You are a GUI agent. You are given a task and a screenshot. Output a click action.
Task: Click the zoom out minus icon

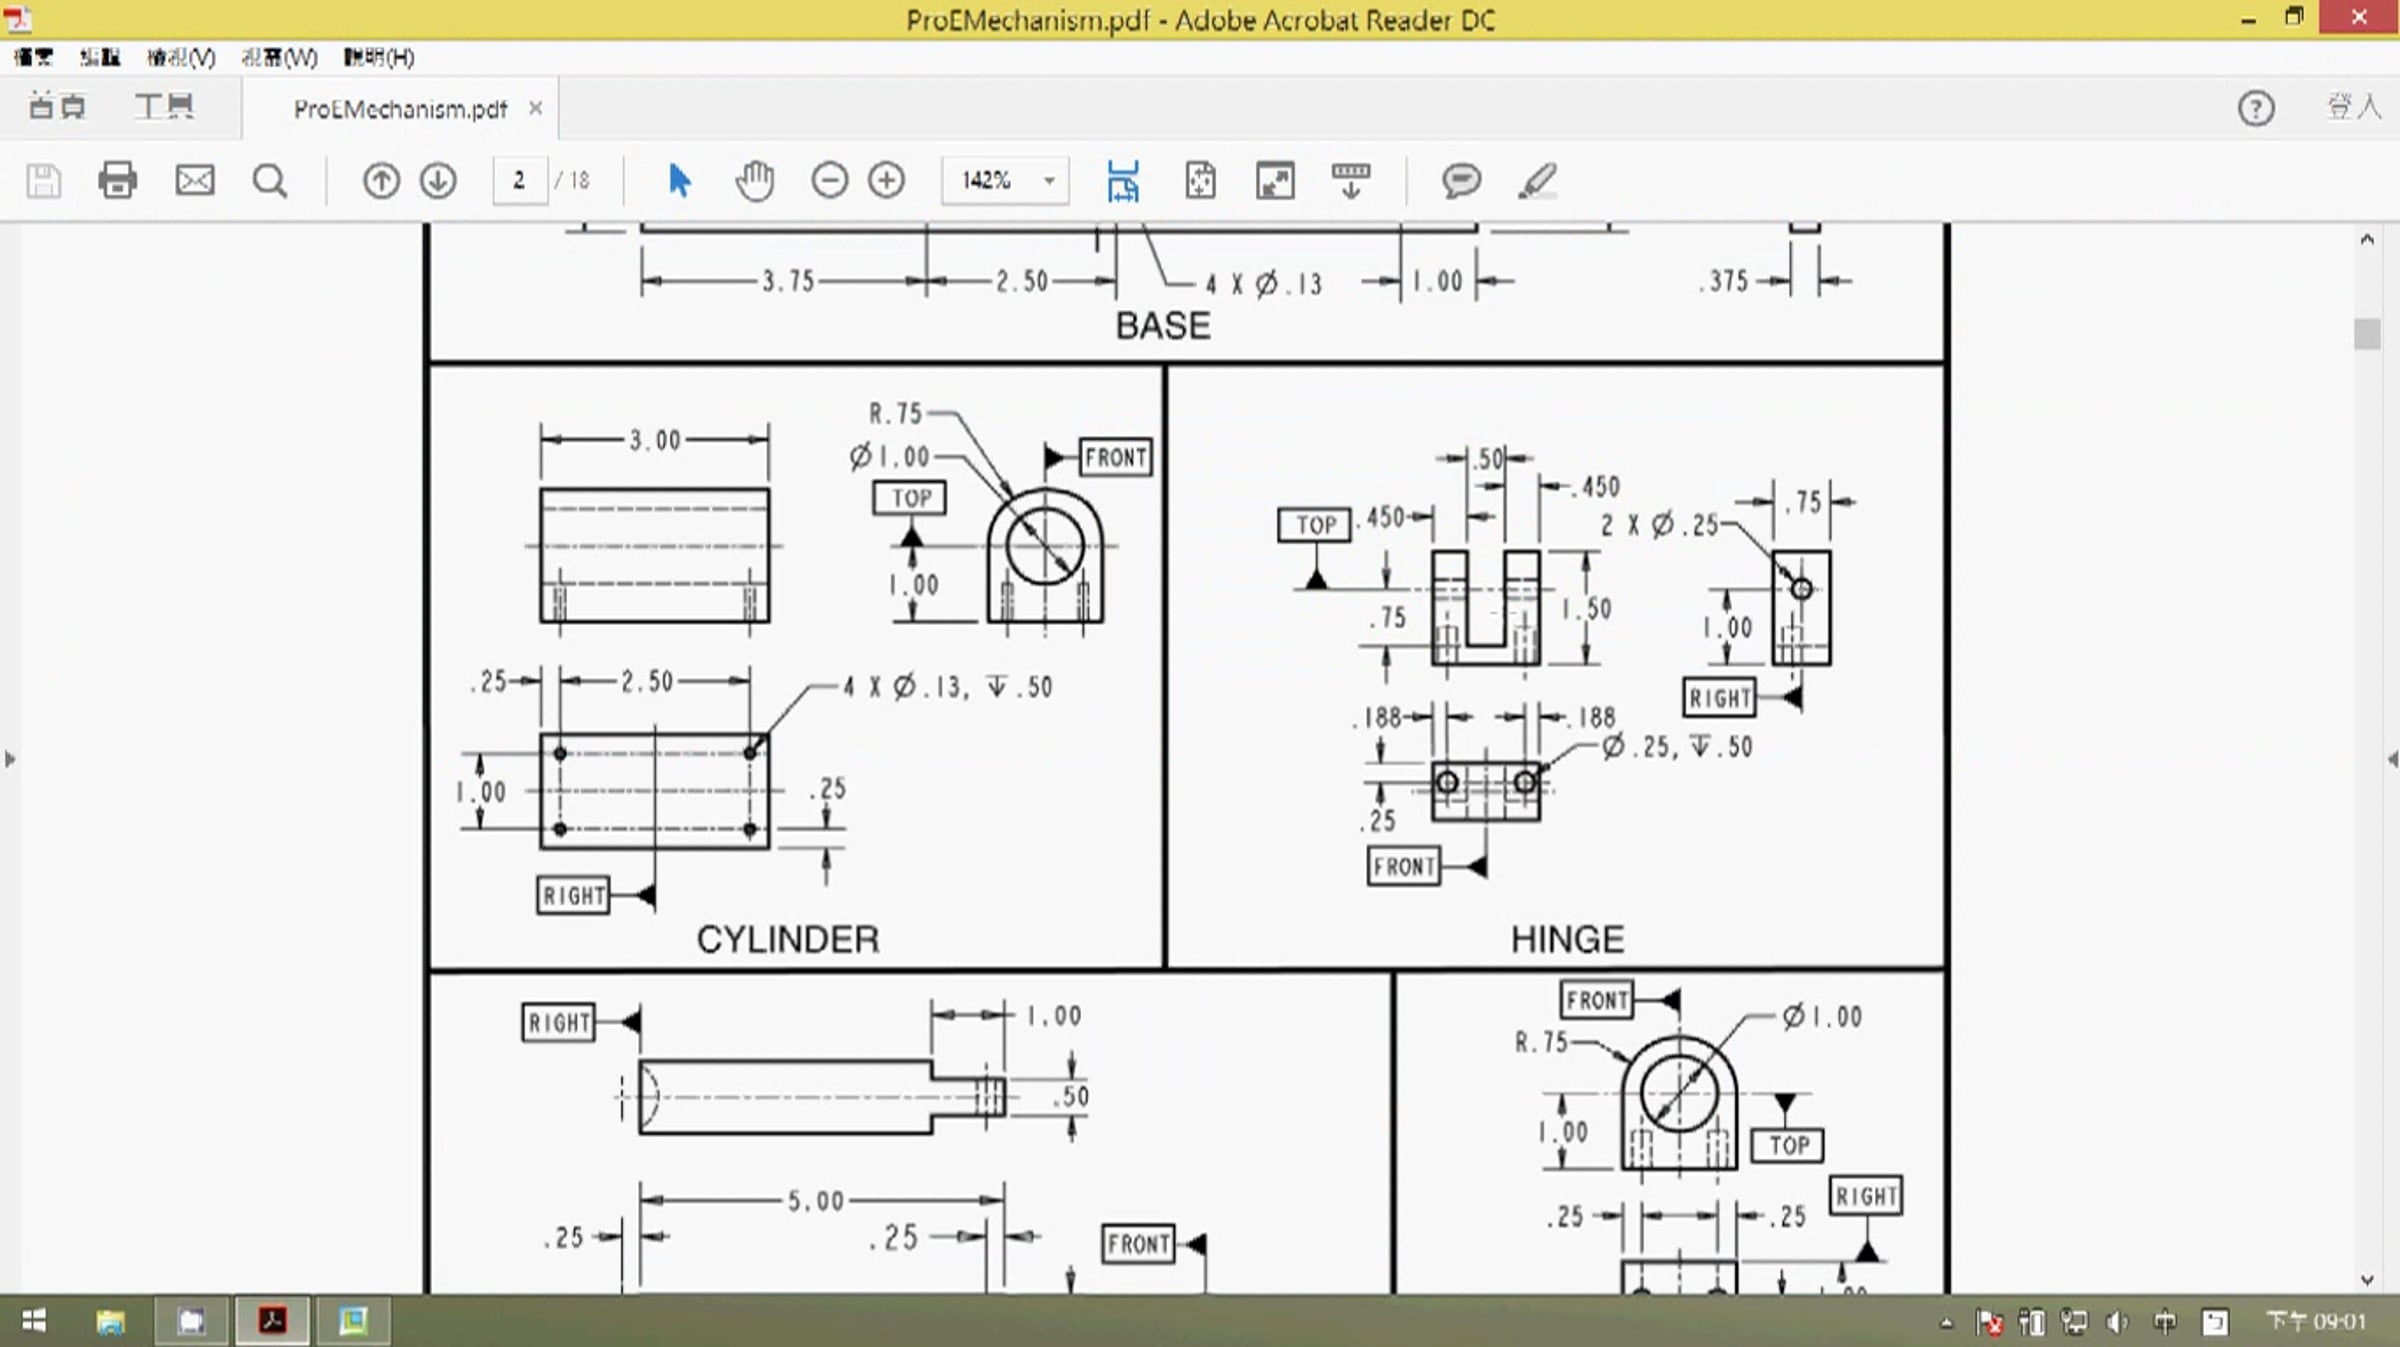click(x=829, y=181)
